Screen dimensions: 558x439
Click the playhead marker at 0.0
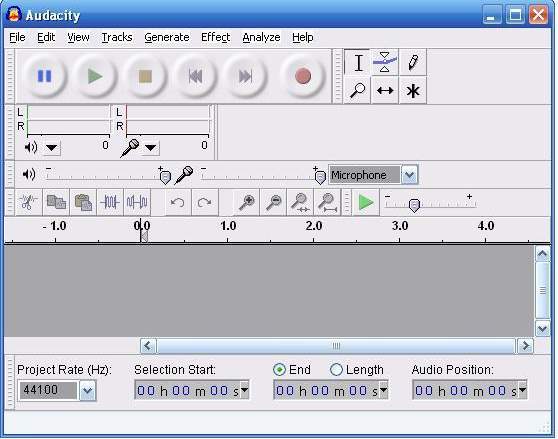point(144,237)
